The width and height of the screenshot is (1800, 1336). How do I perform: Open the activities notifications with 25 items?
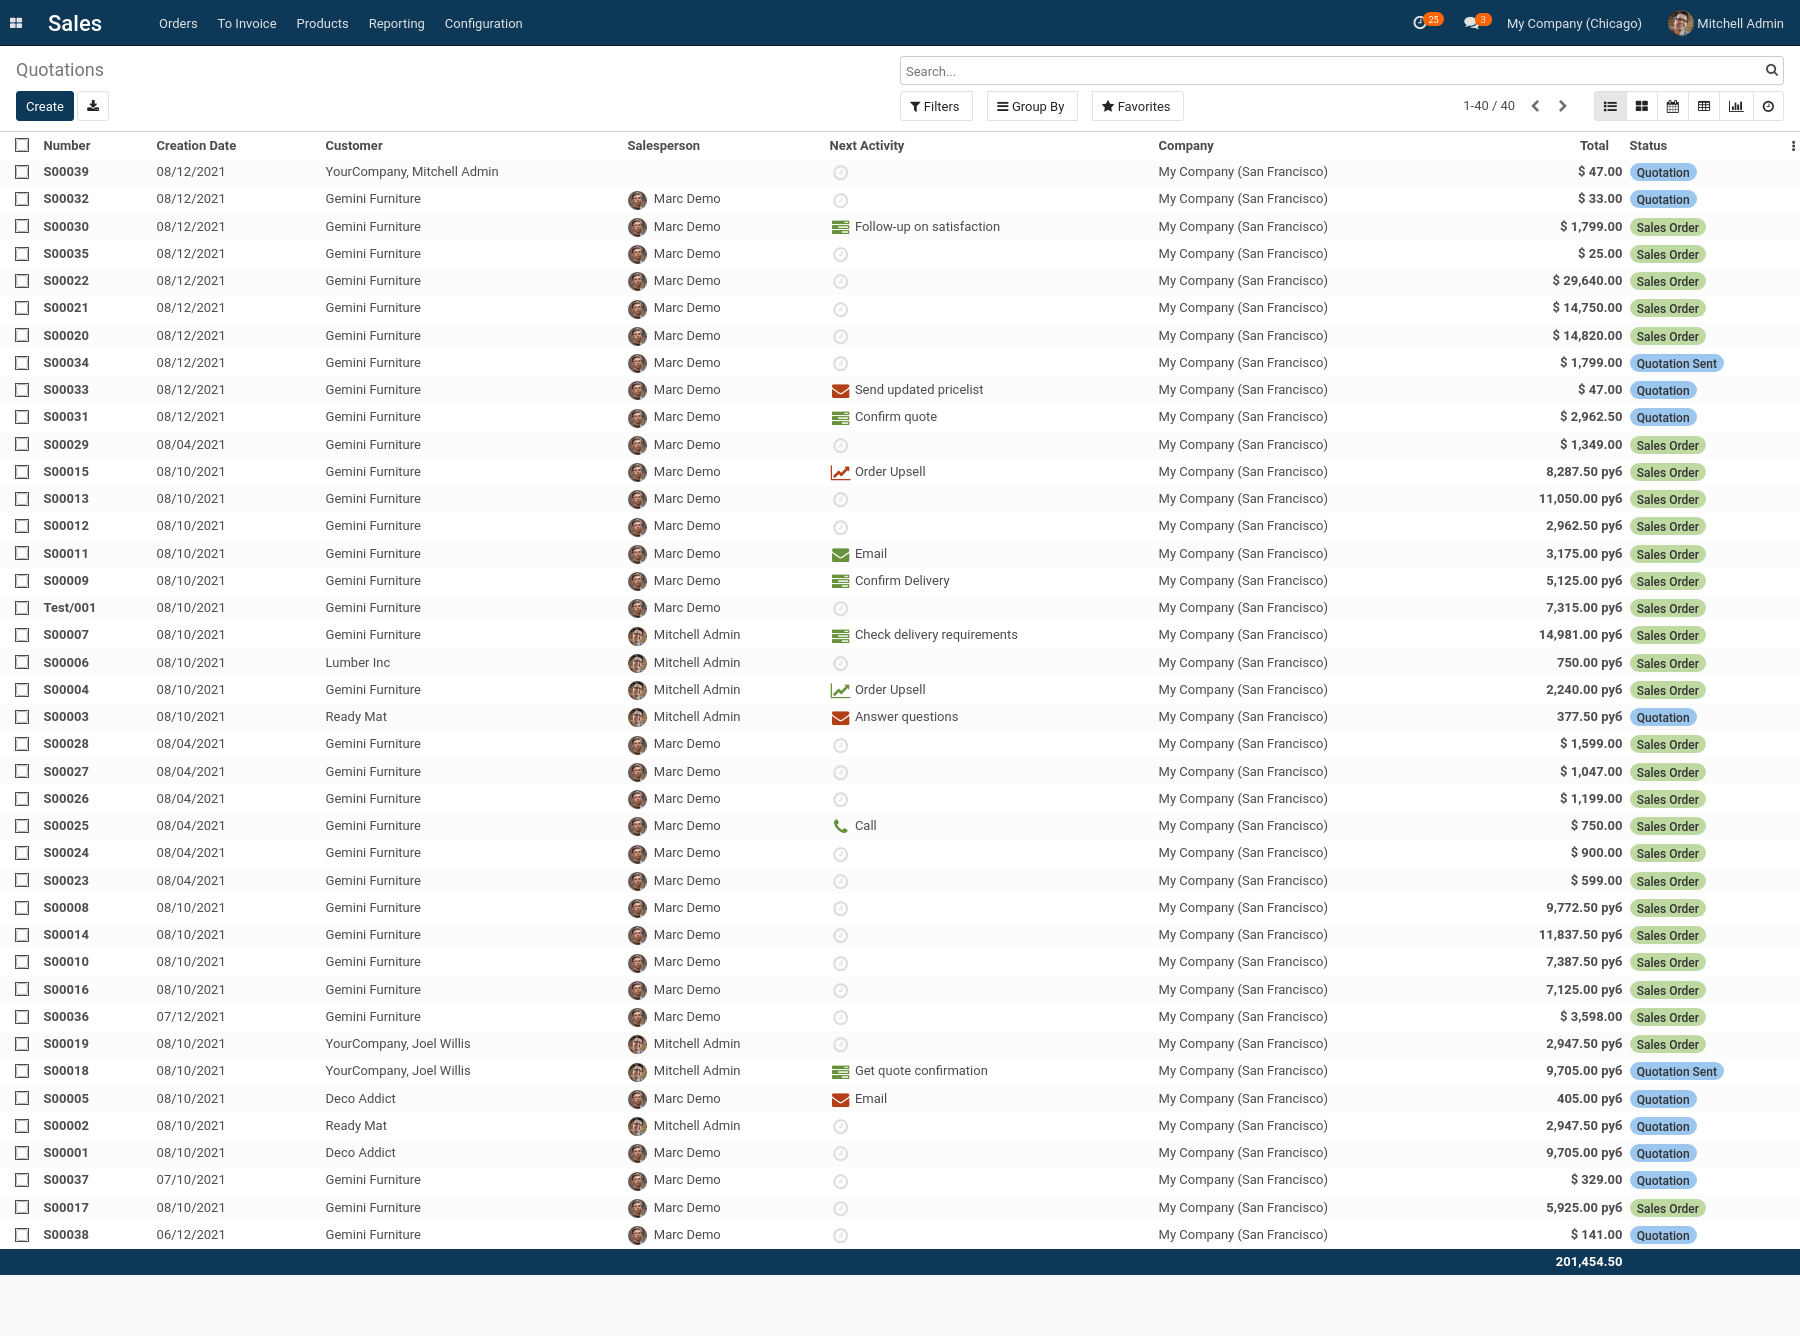click(x=1421, y=22)
